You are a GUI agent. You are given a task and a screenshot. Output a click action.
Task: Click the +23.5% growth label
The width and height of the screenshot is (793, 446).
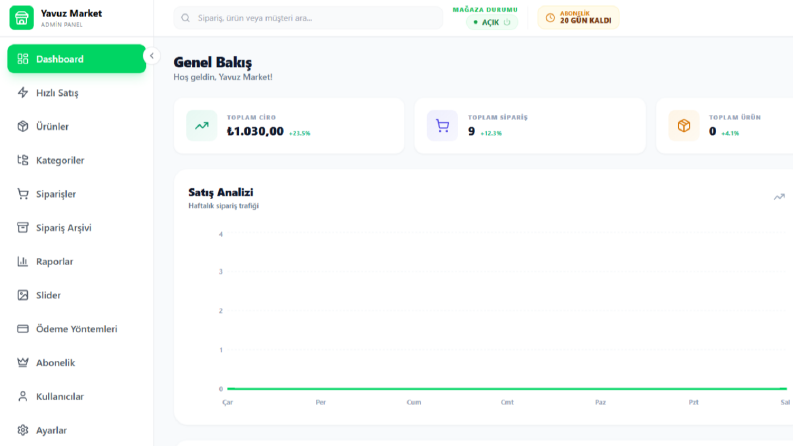299,133
